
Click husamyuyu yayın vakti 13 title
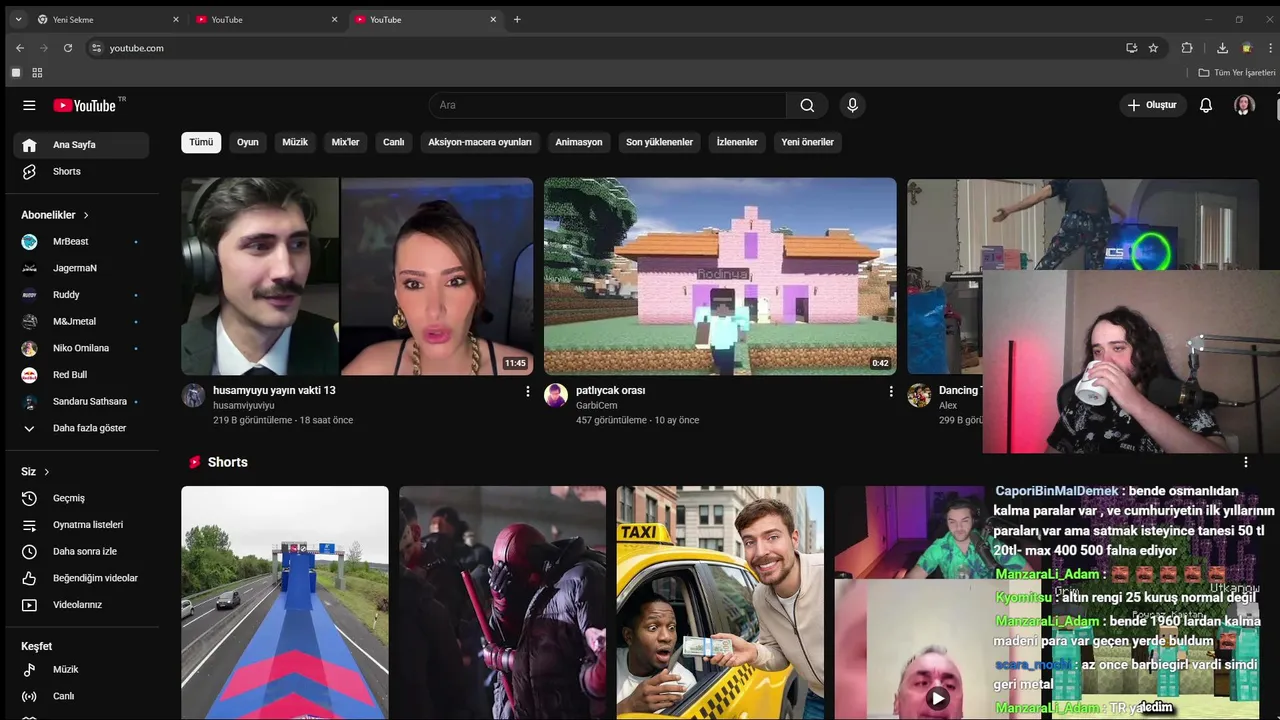point(274,390)
